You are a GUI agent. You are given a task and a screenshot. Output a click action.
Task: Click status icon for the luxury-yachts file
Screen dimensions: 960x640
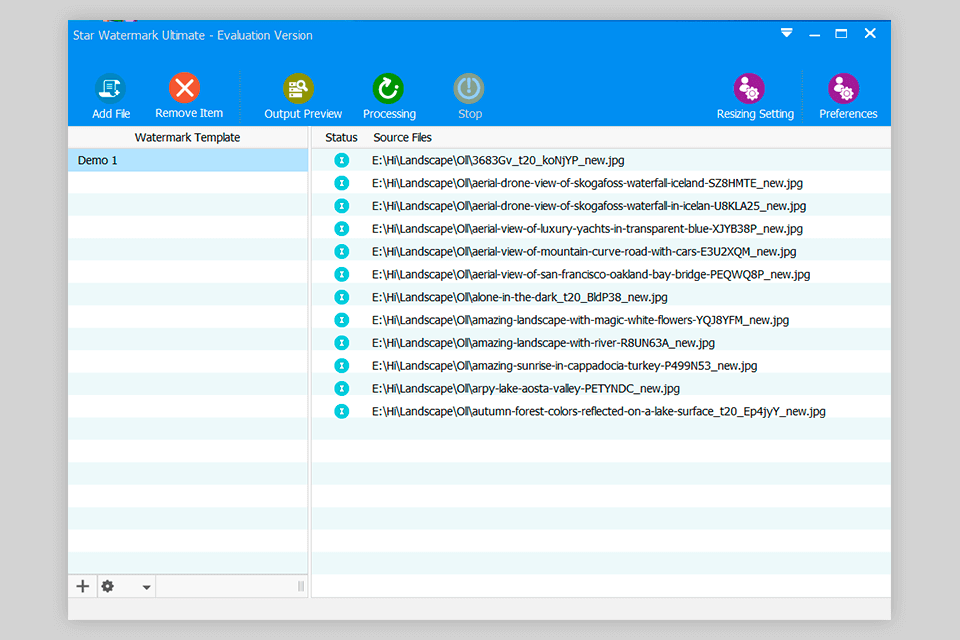point(342,228)
